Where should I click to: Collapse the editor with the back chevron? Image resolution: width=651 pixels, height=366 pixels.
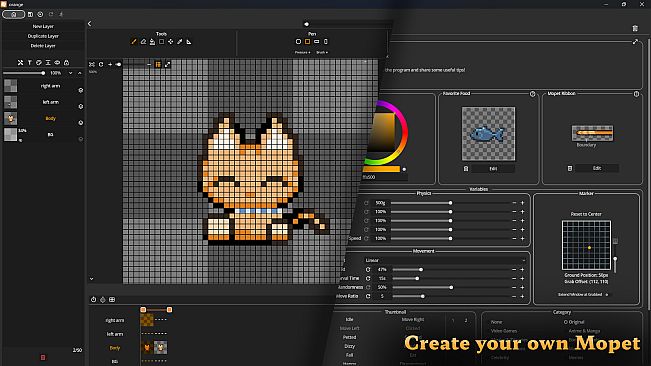pos(90,24)
